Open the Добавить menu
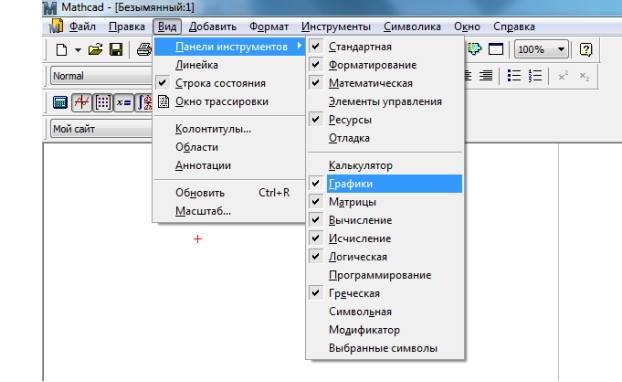This screenshot has width=622, height=382. tap(213, 27)
